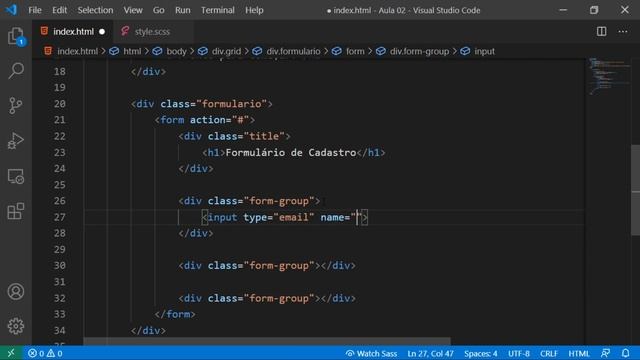
Task: Click body in the breadcrumb
Action: (x=176, y=51)
